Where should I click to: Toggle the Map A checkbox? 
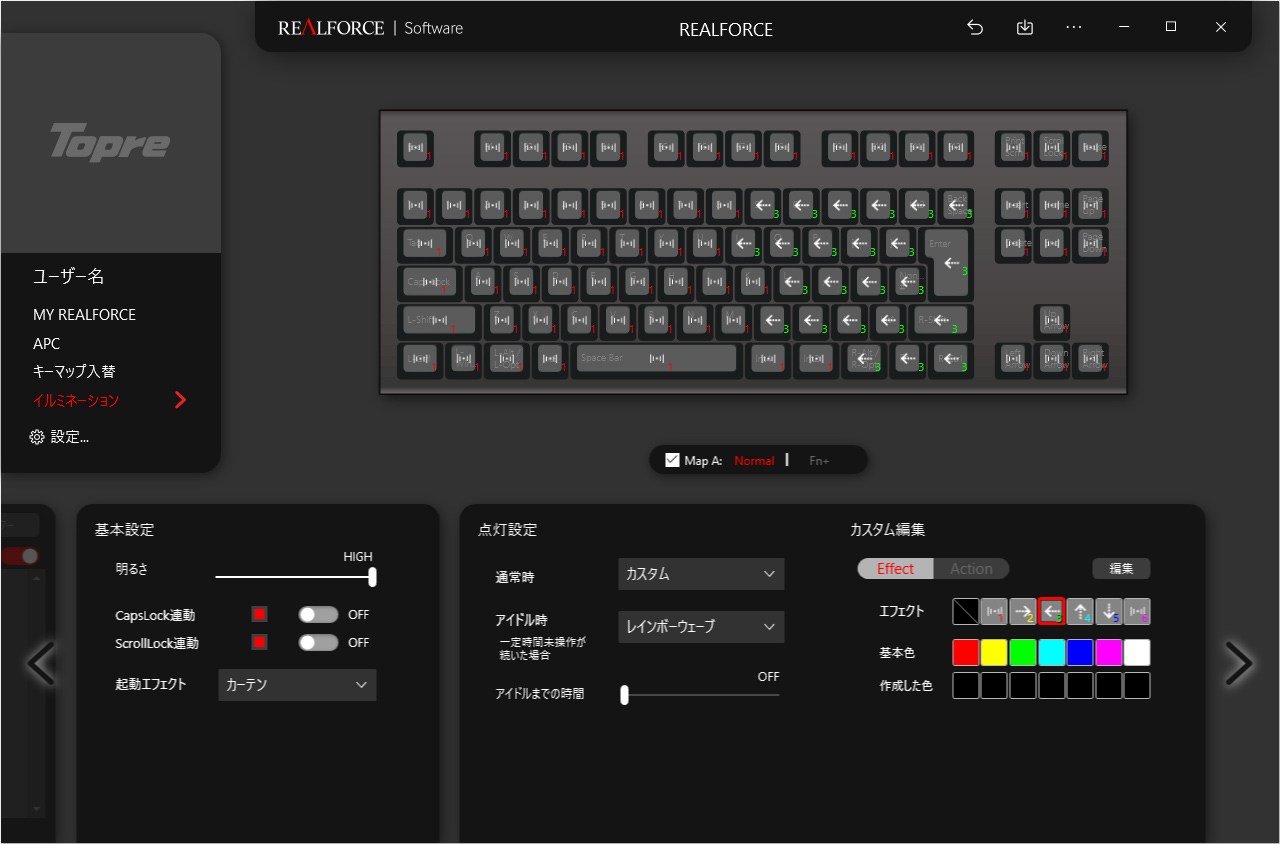(x=672, y=460)
